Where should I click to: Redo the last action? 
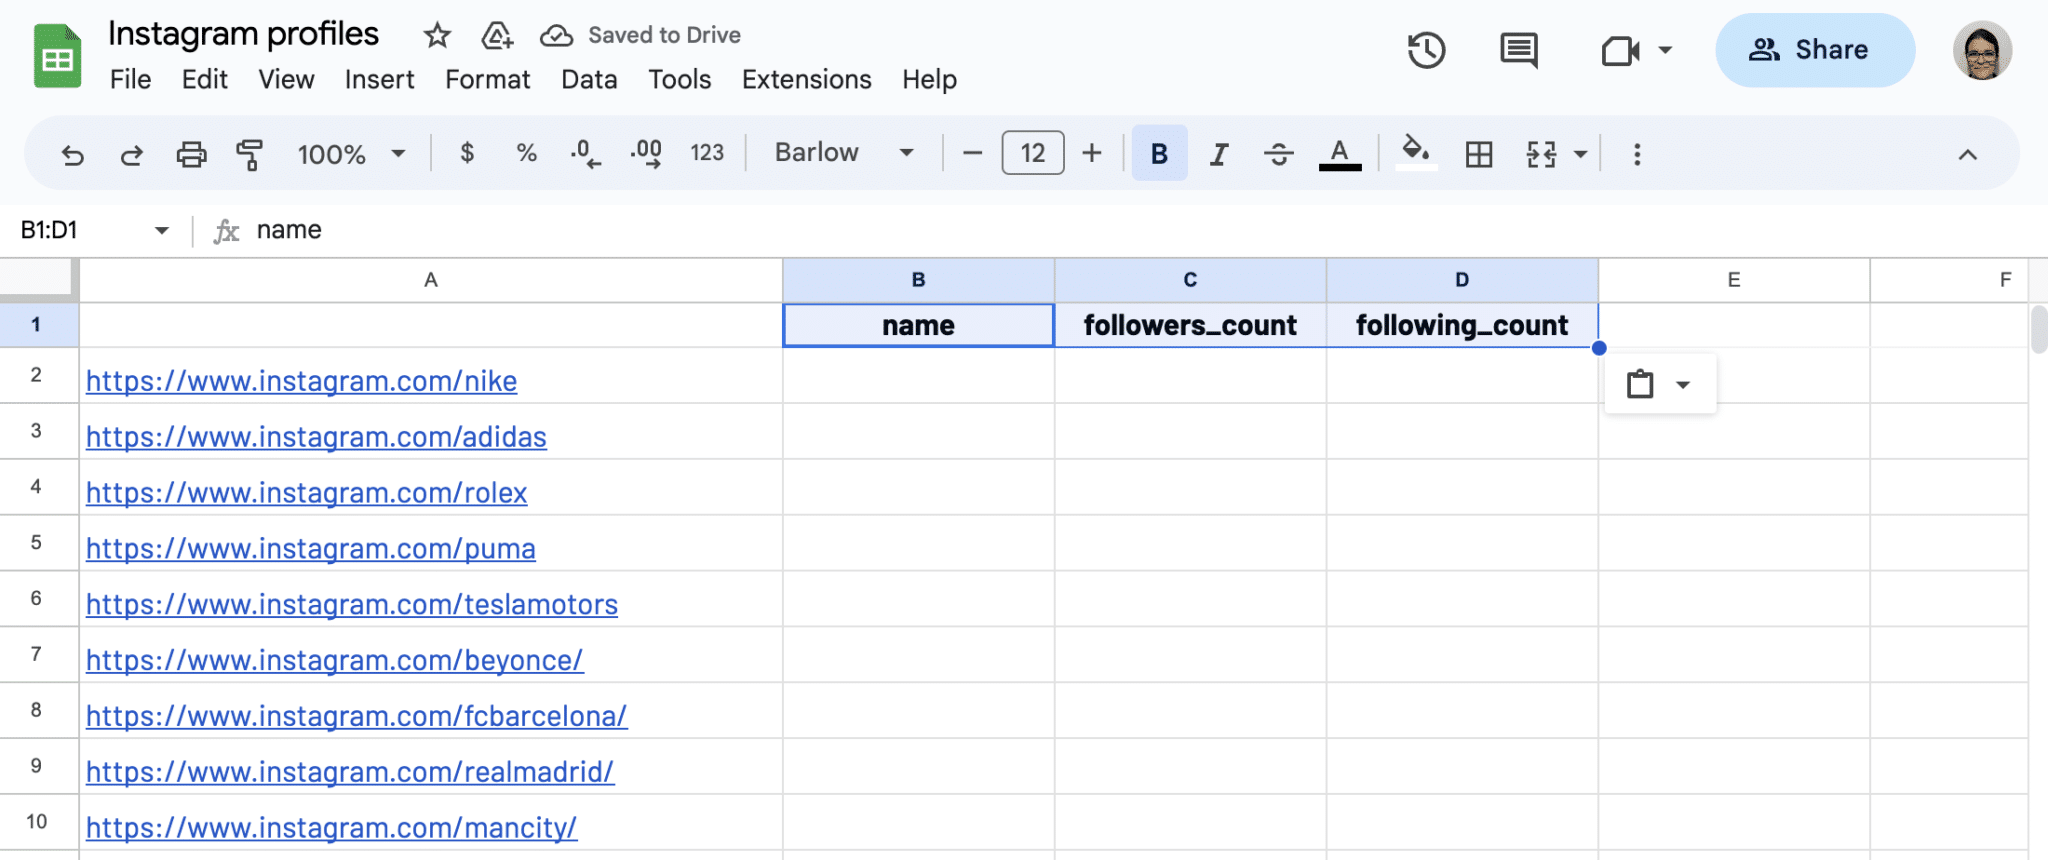pos(131,154)
